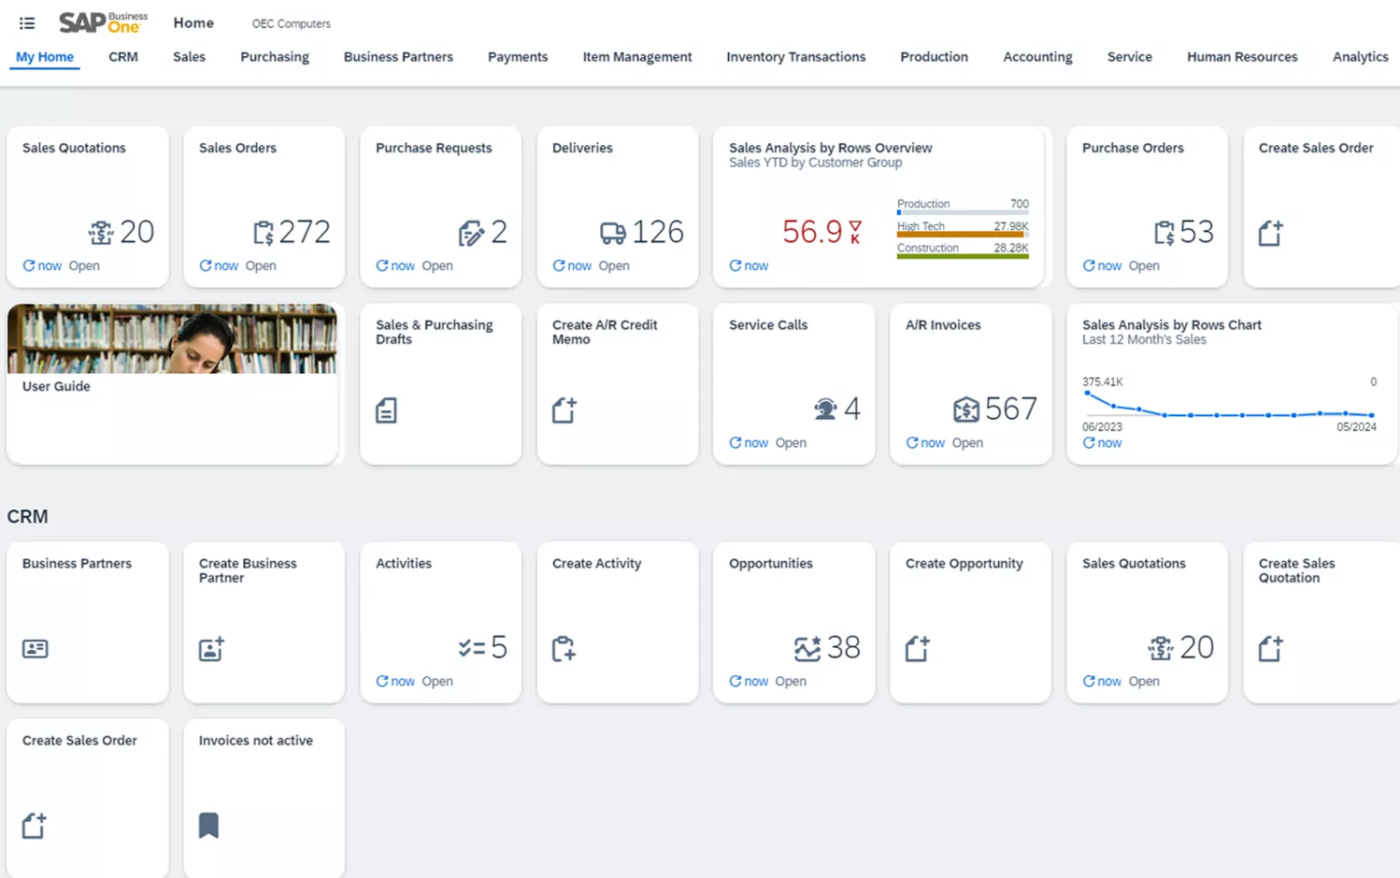Open the Analytics menu
The image size is (1400, 878).
click(1359, 57)
